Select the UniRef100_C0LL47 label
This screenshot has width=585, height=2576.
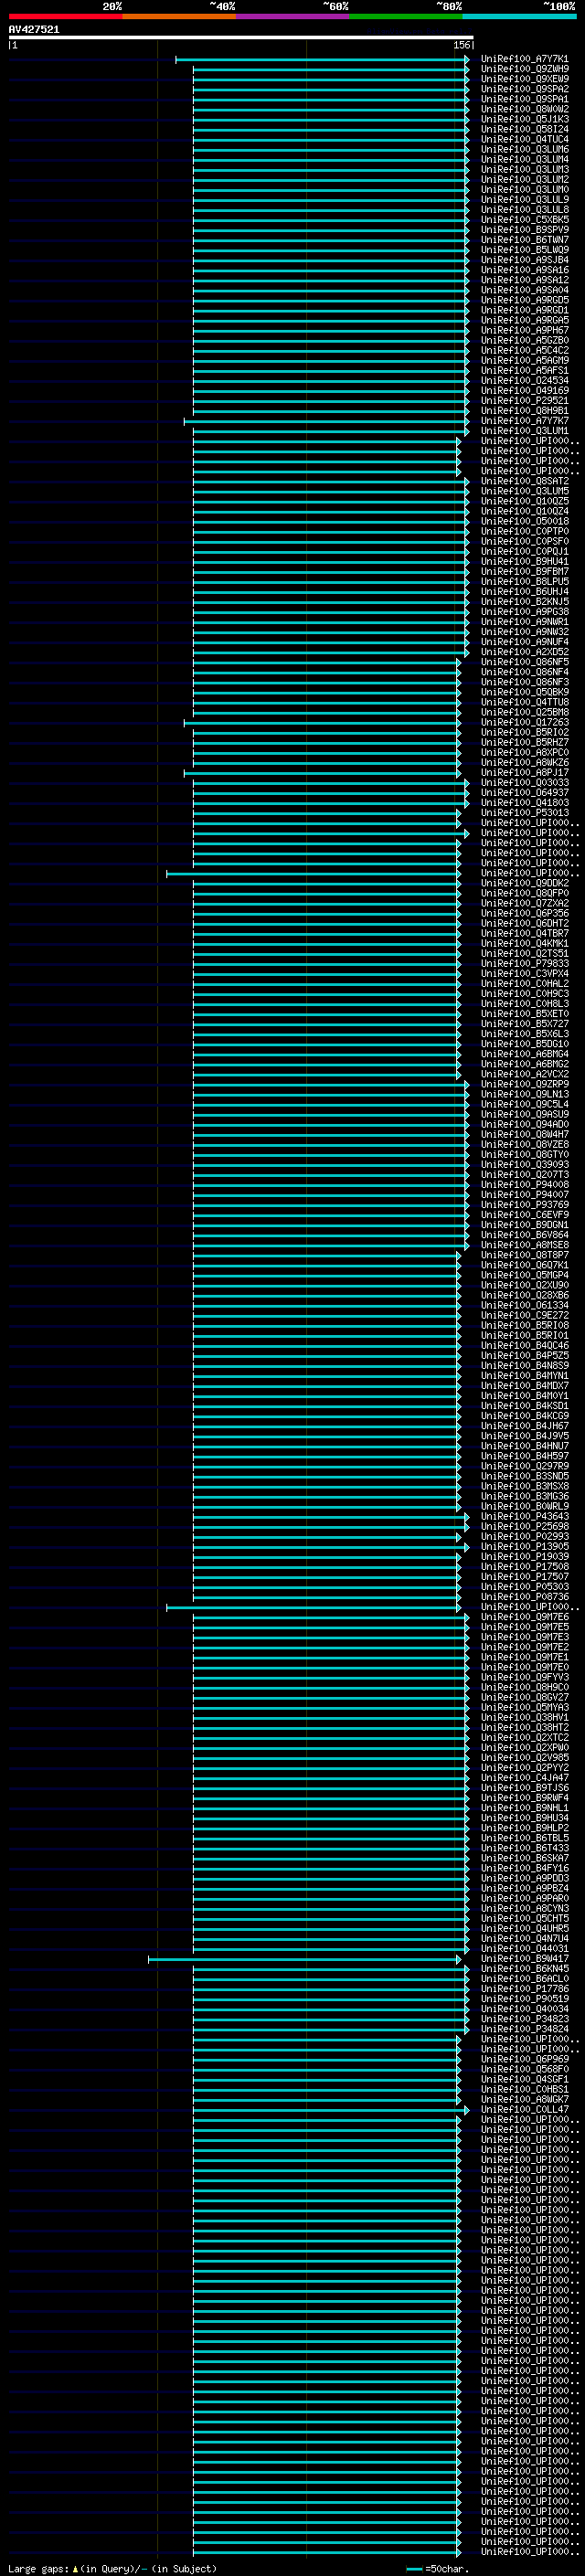point(525,2110)
